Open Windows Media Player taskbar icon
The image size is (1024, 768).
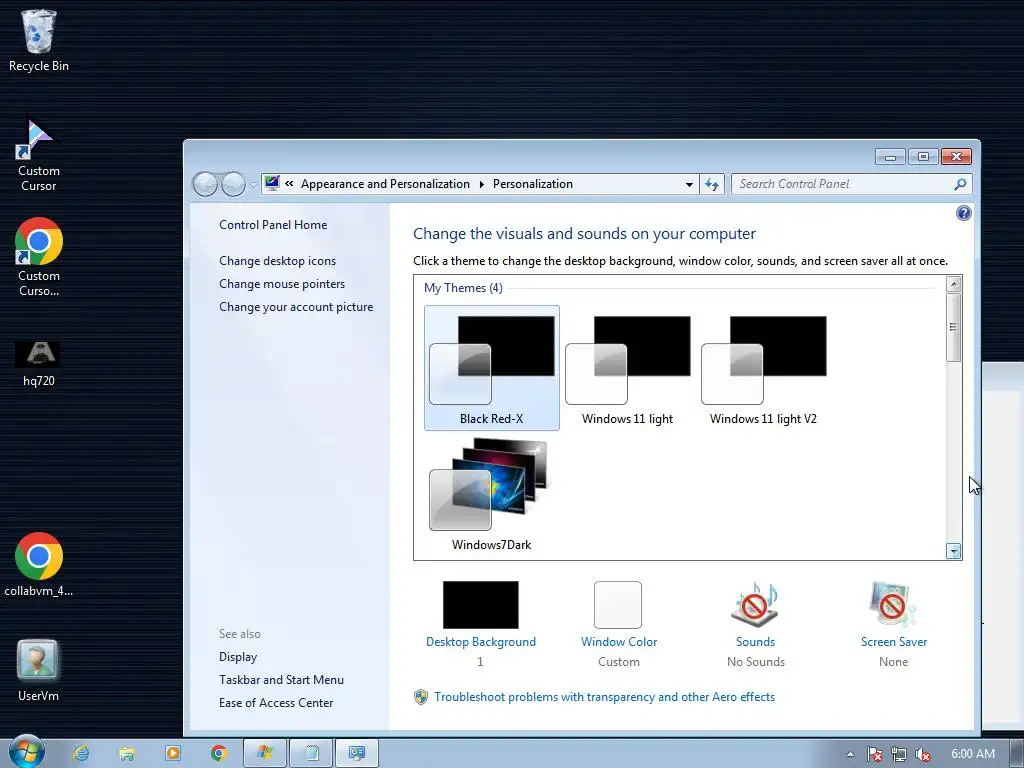click(x=172, y=754)
